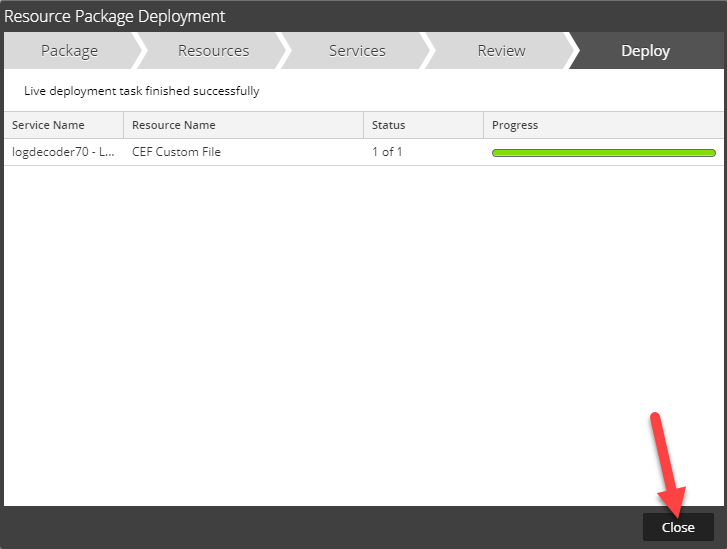Click the CEF Custom File resource entry
727x549 pixels.
click(x=176, y=152)
